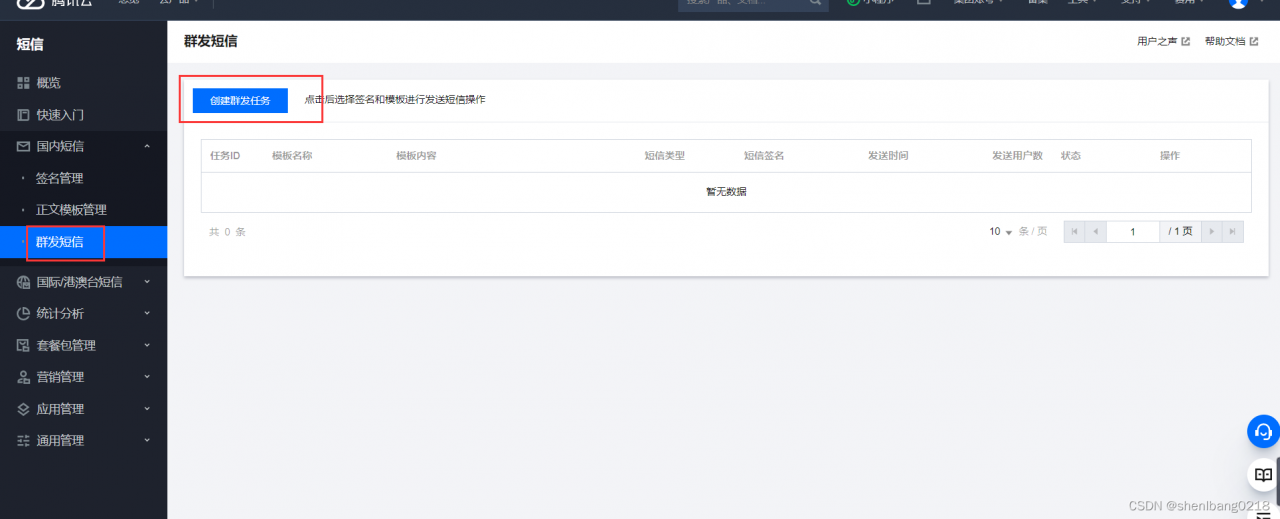
Task: Collapse the 国内短信 menu chevron
Action: (x=147, y=146)
